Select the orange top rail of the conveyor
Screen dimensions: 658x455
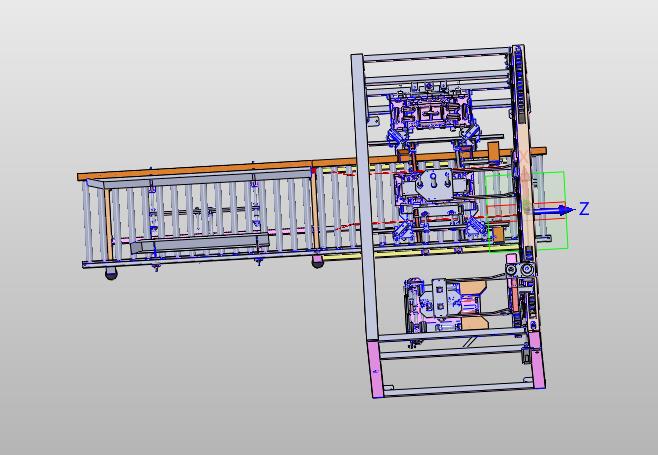click(311, 164)
